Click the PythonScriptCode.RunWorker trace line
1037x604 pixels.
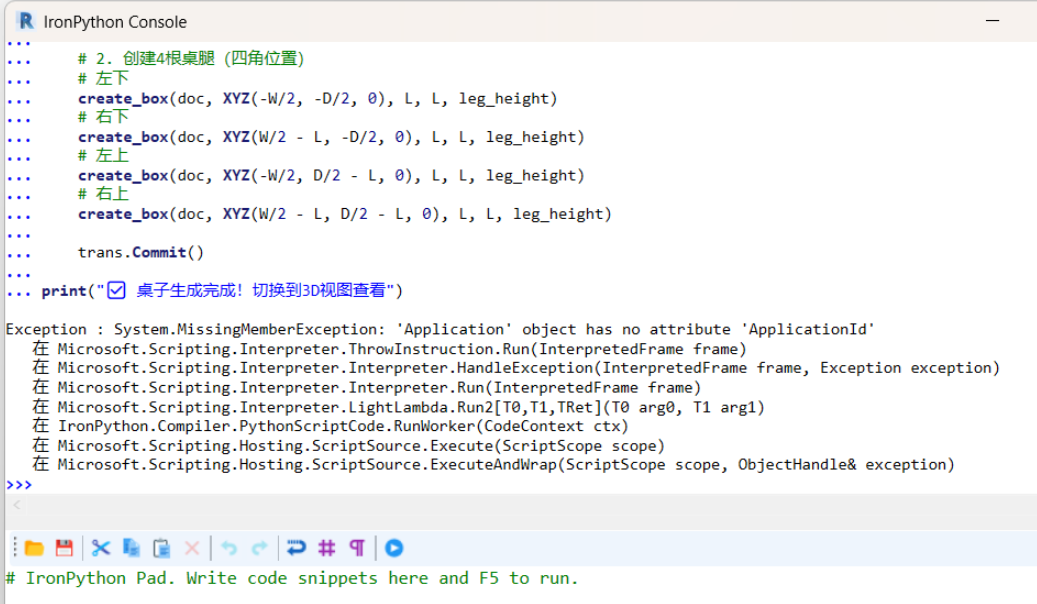pos(330,426)
